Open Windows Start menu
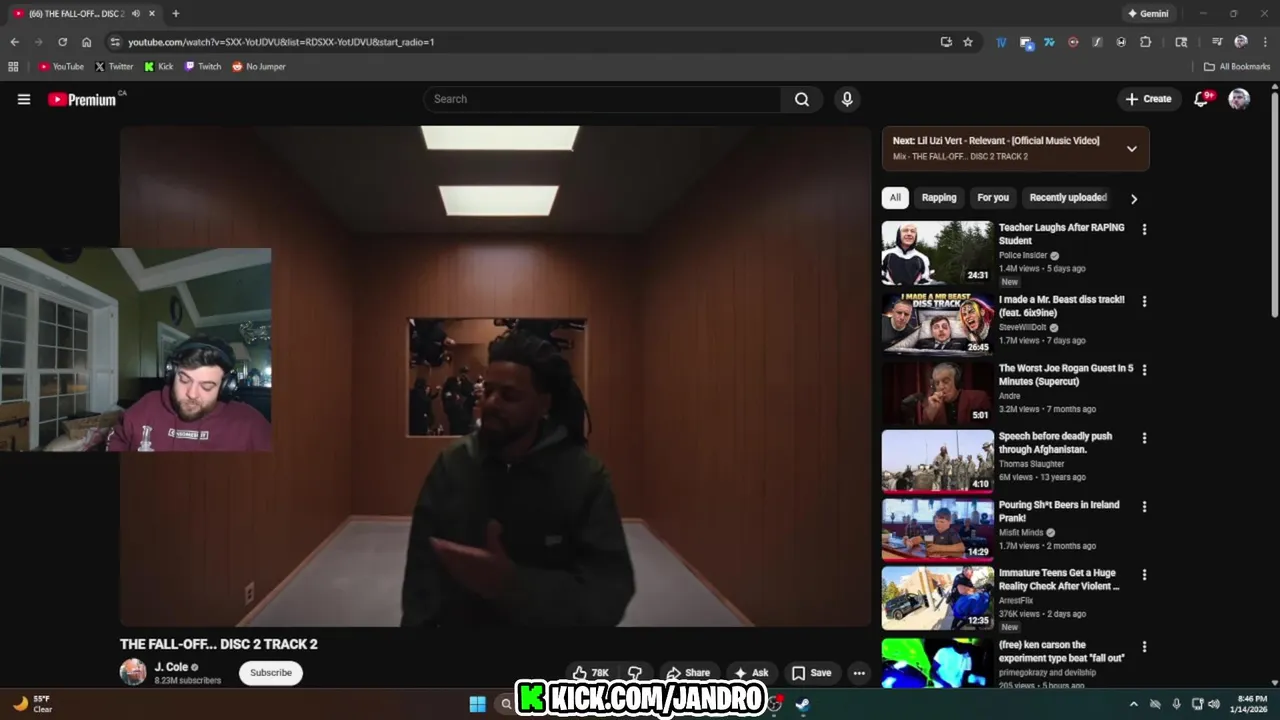Screen dimensions: 1280x720 pos(478,704)
